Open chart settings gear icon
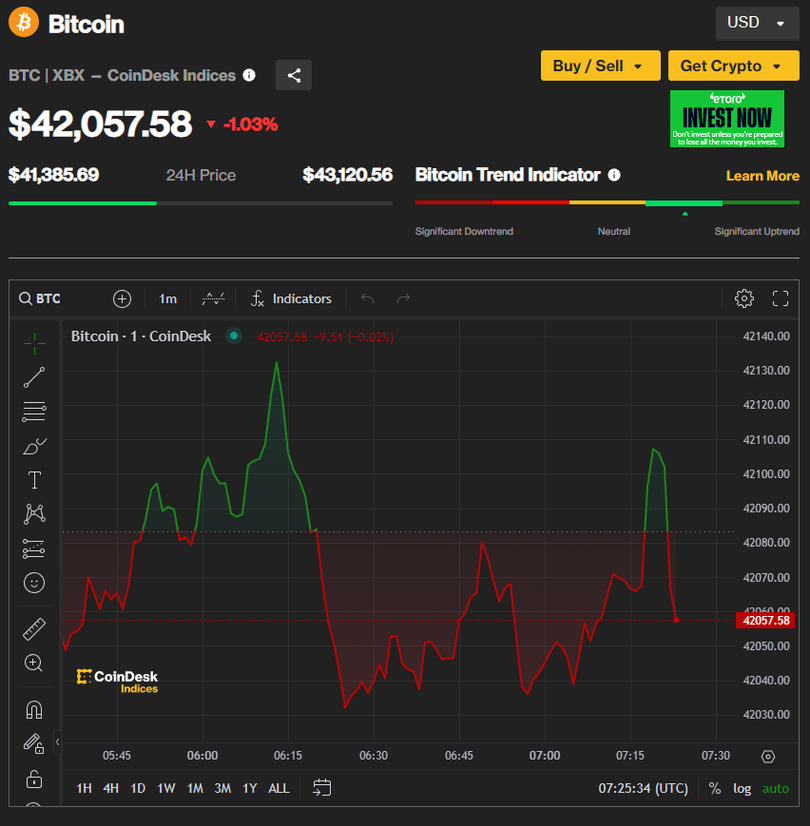This screenshot has width=810, height=826. coord(743,298)
